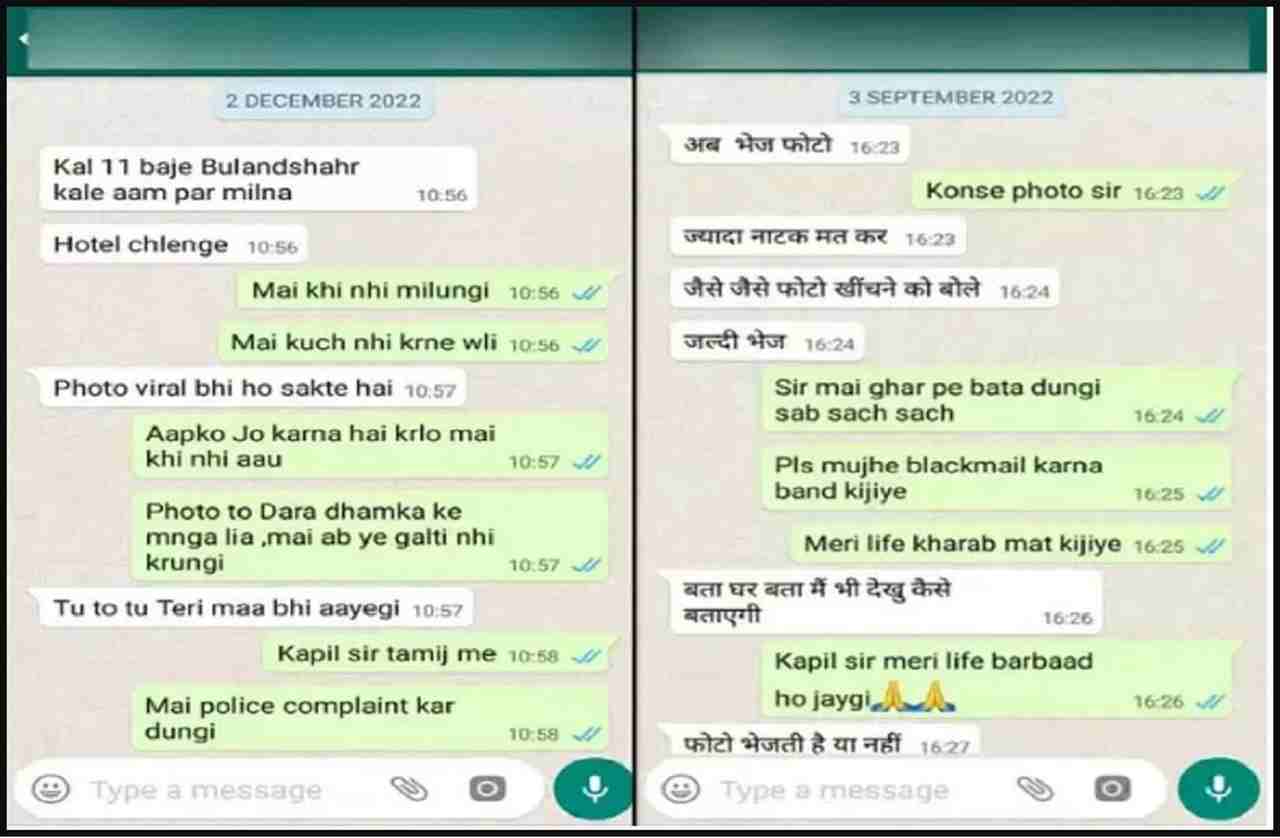Tap the 'Meri life kharab mat kijiye' message
The image size is (1280, 838).
point(1013,544)
